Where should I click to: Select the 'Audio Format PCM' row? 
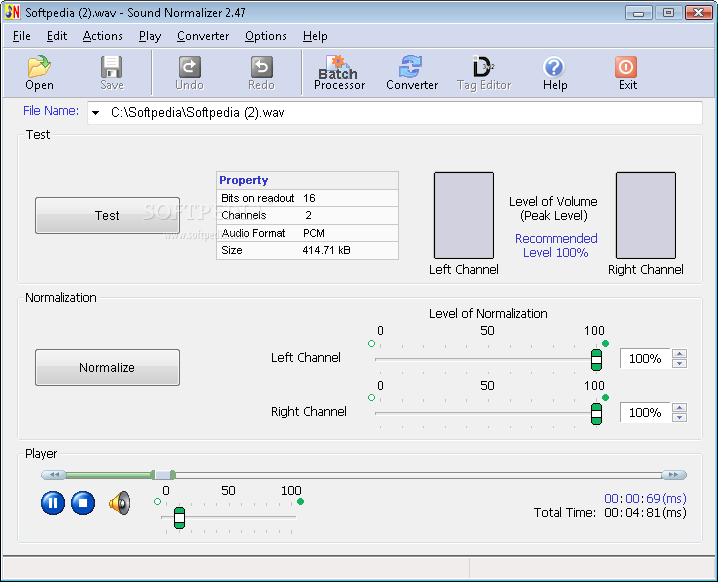[307, 233]
